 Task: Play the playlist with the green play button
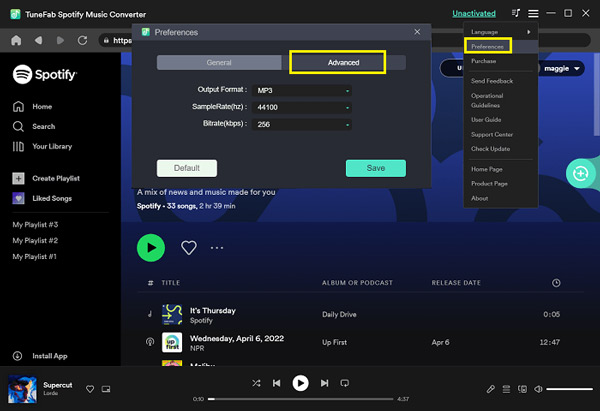coord(151,248)
